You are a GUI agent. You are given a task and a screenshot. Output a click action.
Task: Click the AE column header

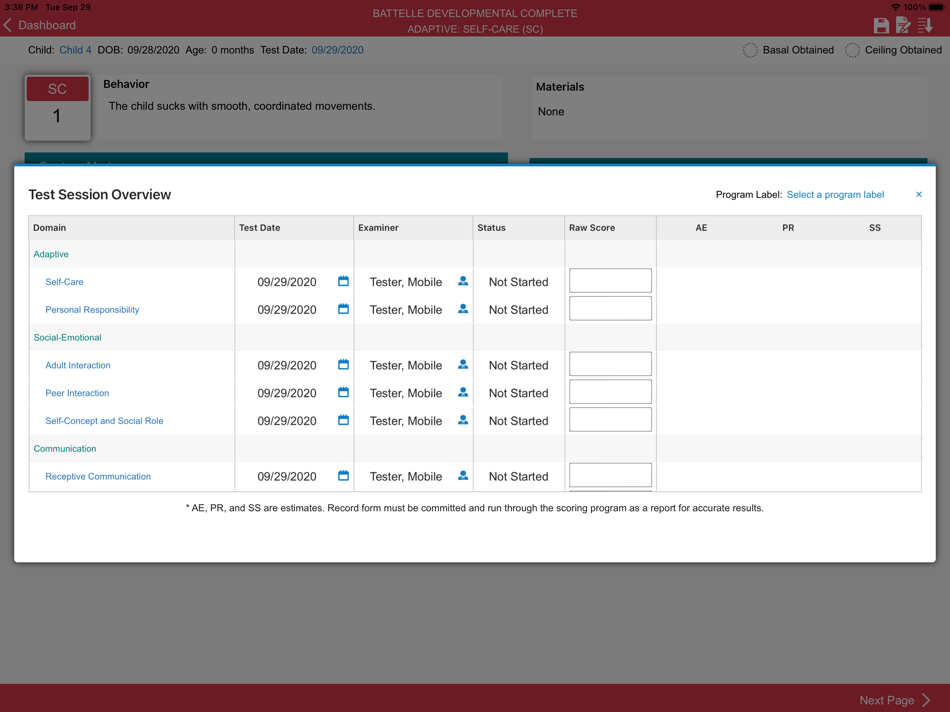pos(701,228)
